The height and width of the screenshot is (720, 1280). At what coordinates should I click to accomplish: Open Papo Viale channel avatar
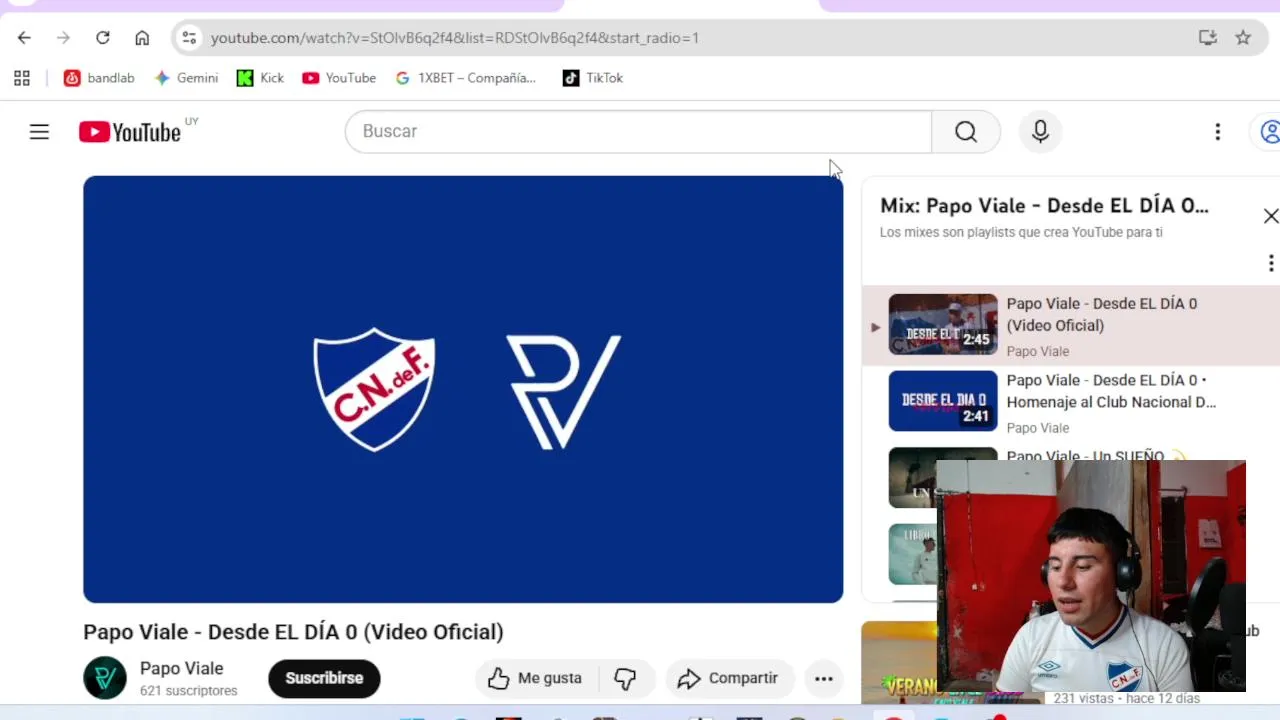pyautogui.click(x=105, y=678)
